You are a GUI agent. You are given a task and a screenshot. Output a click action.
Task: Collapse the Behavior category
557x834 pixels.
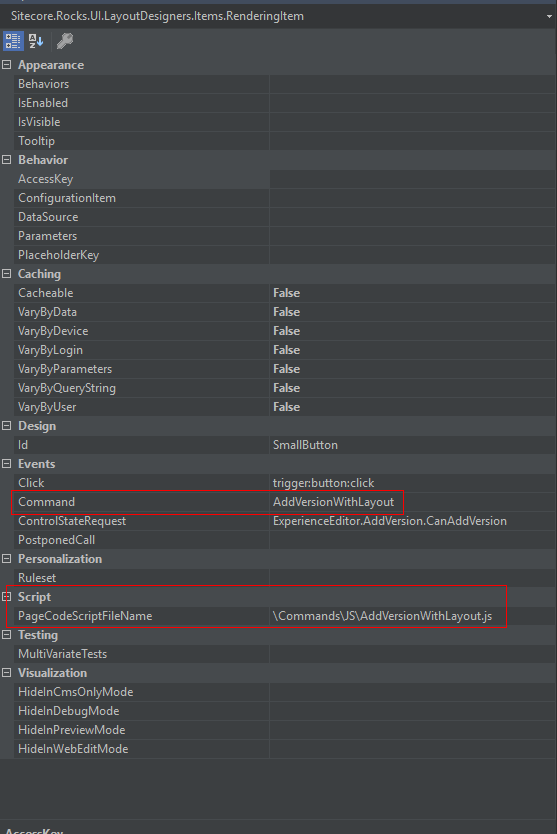point(6,160)
